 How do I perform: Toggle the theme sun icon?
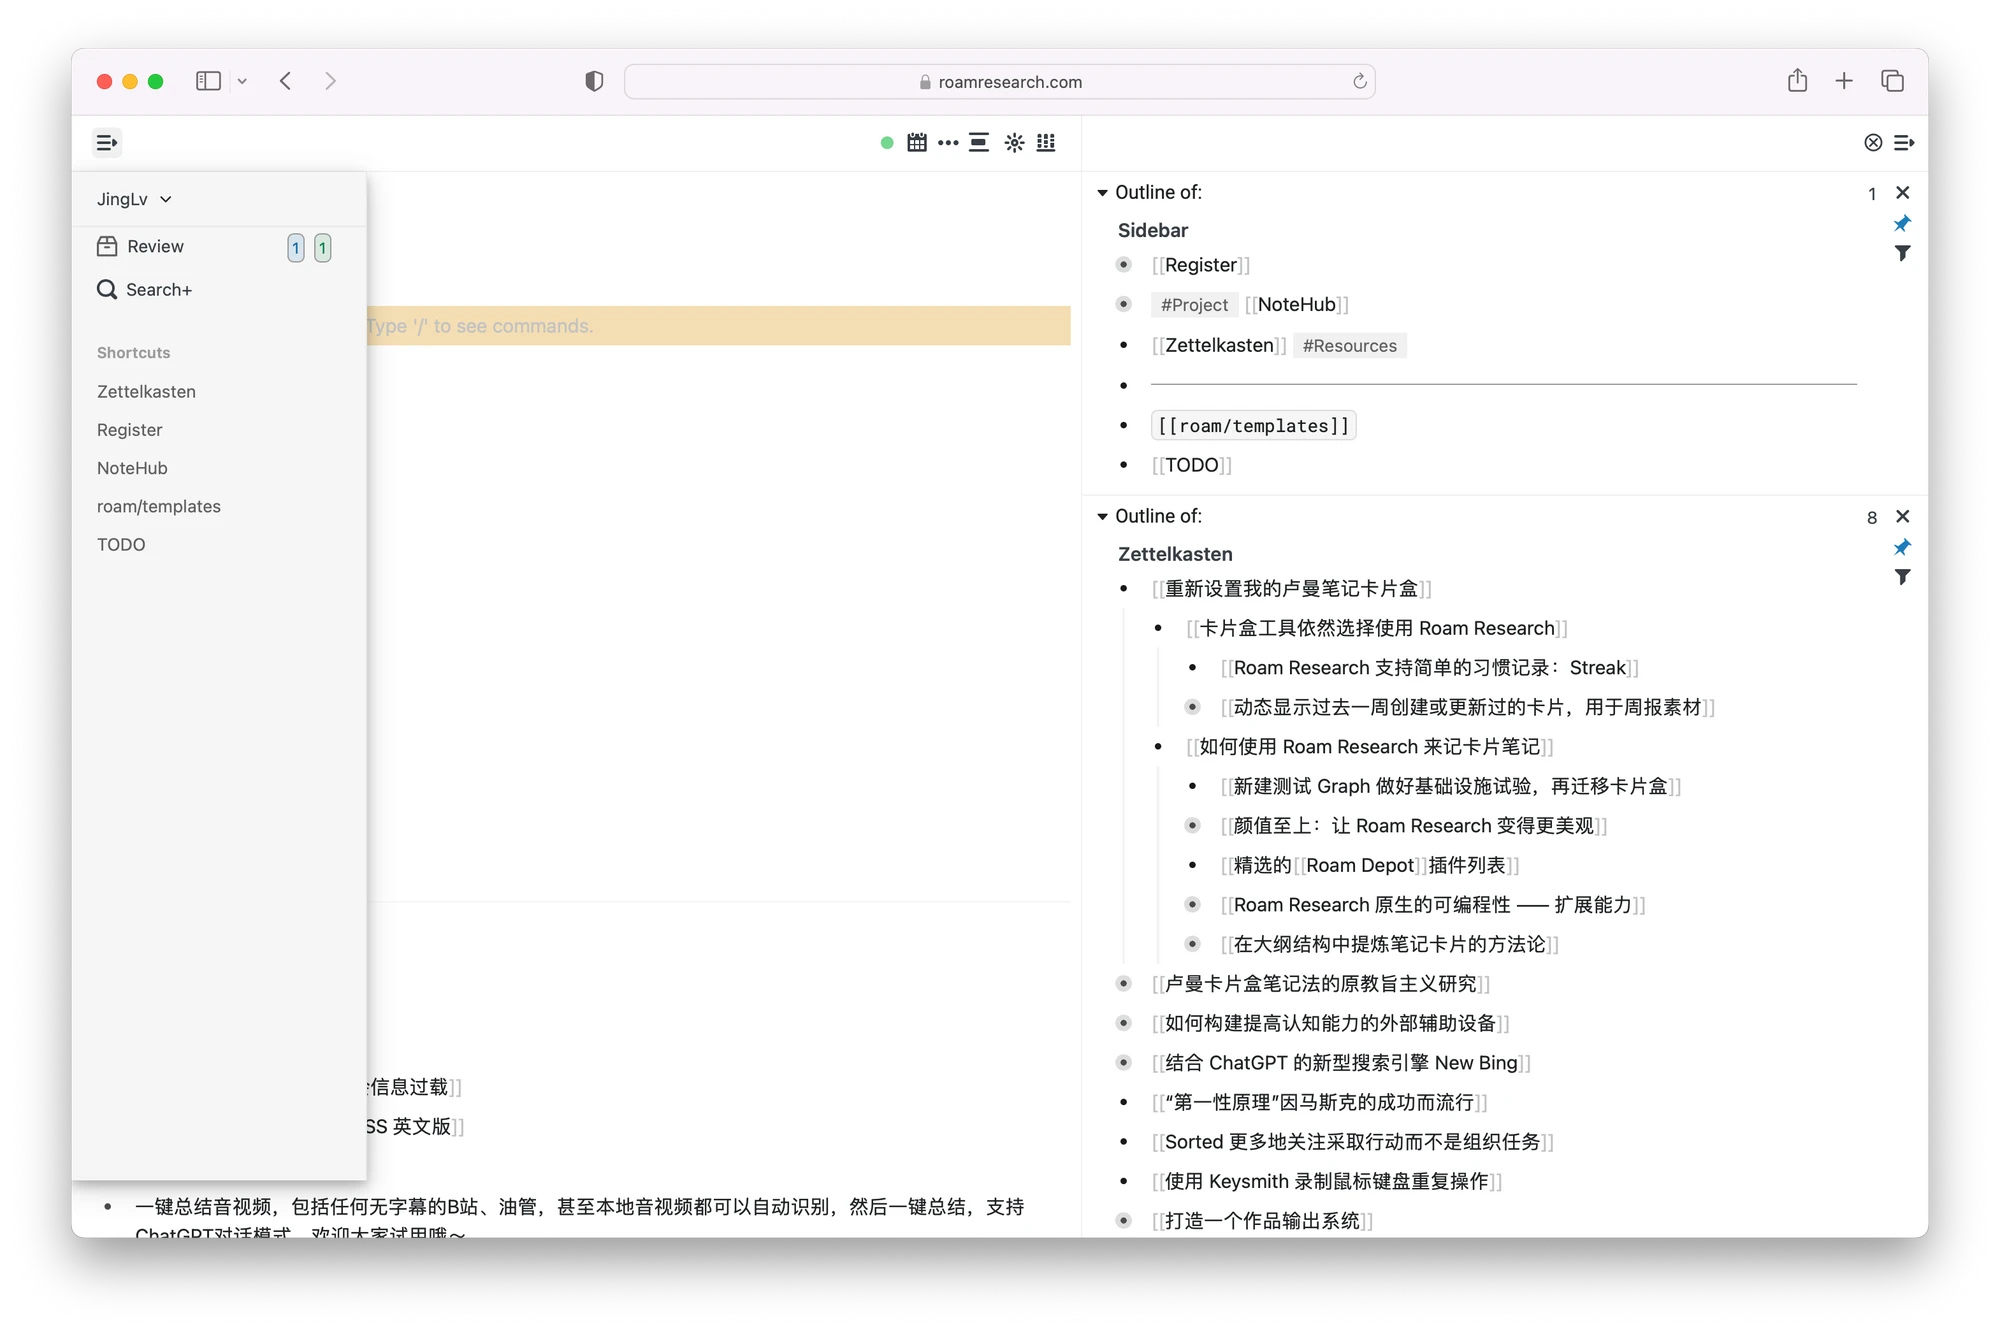(x=1014, y=143)
